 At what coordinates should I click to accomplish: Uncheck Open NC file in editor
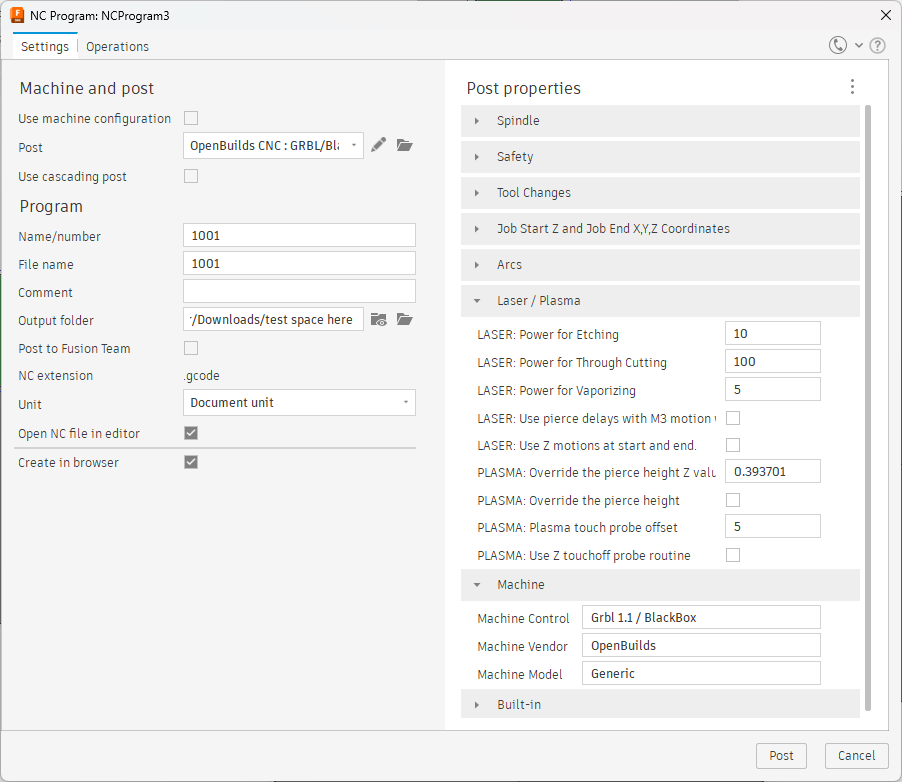[x=191, y=433]
